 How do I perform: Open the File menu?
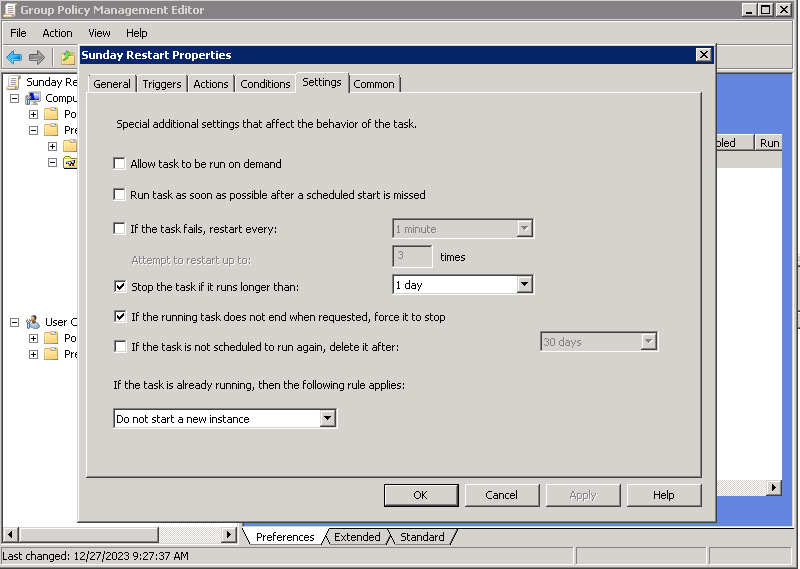pos(18,33)
